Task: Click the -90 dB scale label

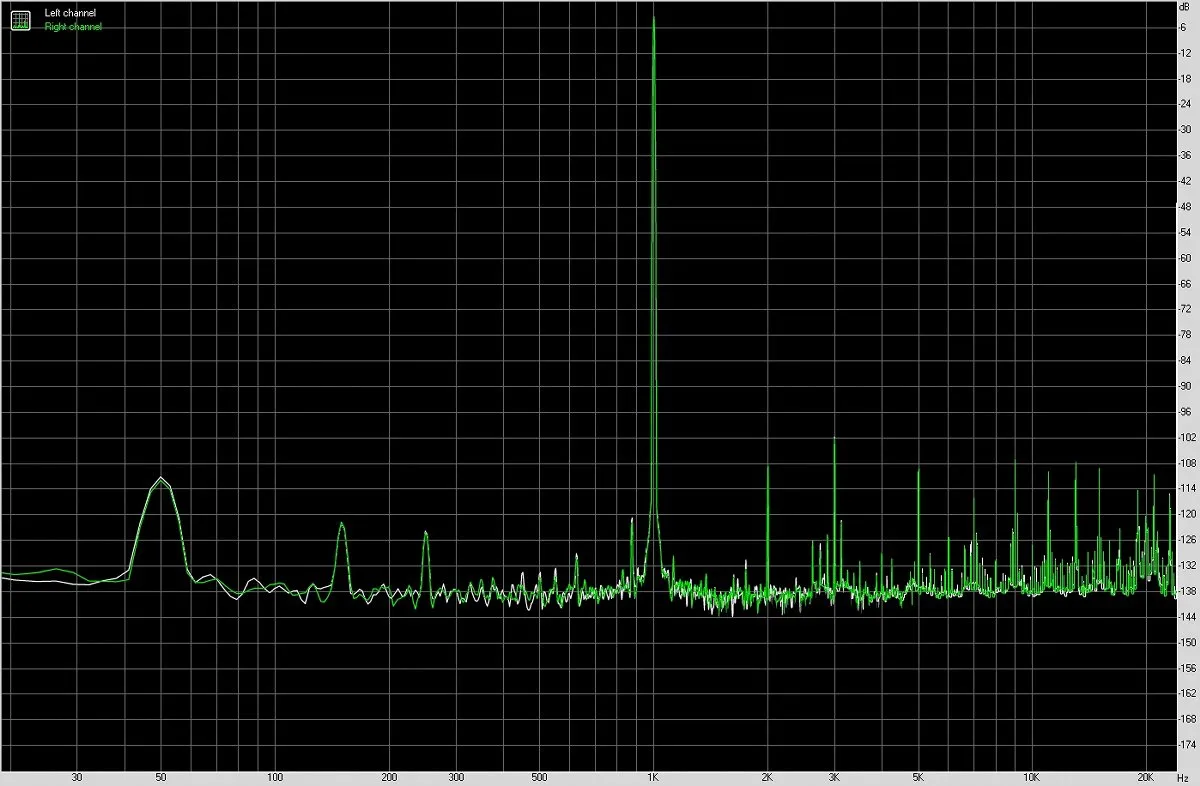Action: point(1183,386)
